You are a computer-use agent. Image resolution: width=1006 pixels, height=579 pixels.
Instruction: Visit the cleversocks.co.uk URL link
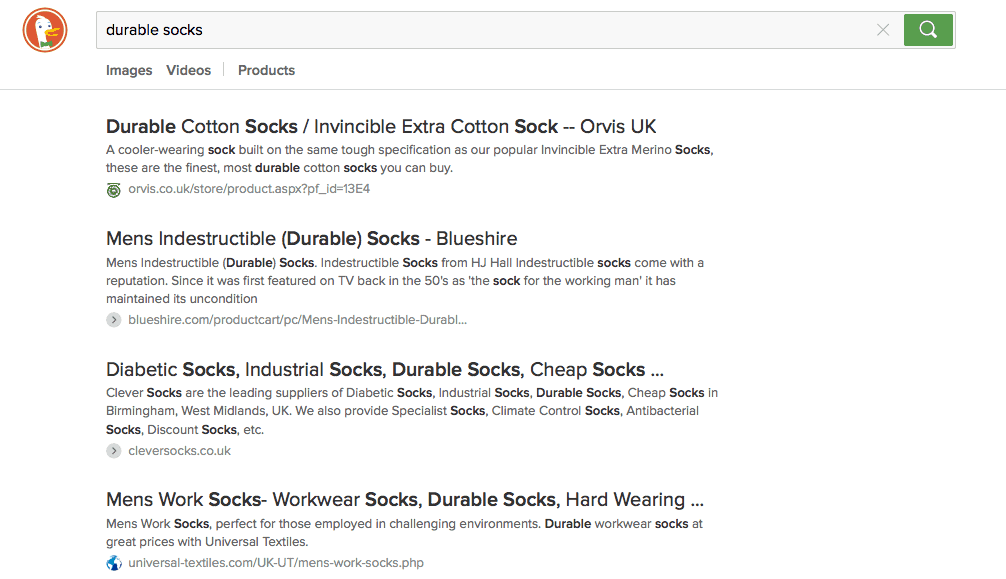click(x=180, y=451)
